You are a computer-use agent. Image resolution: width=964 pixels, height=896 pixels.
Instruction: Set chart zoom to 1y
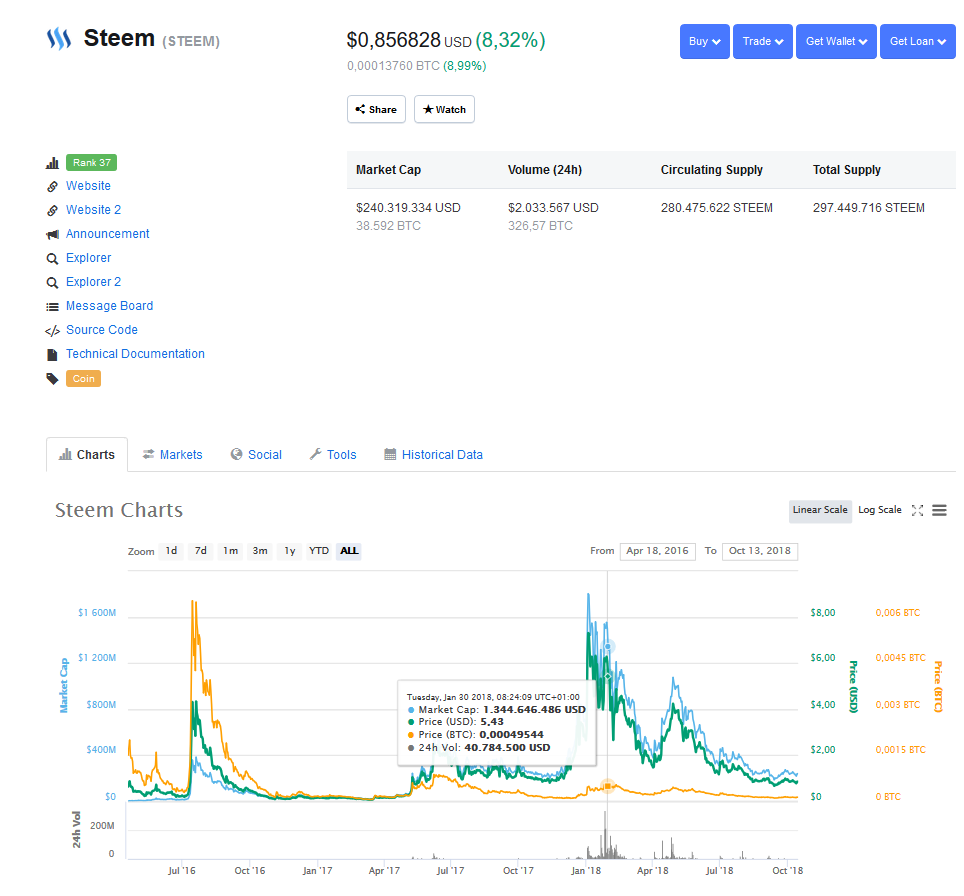coord(290,551)
